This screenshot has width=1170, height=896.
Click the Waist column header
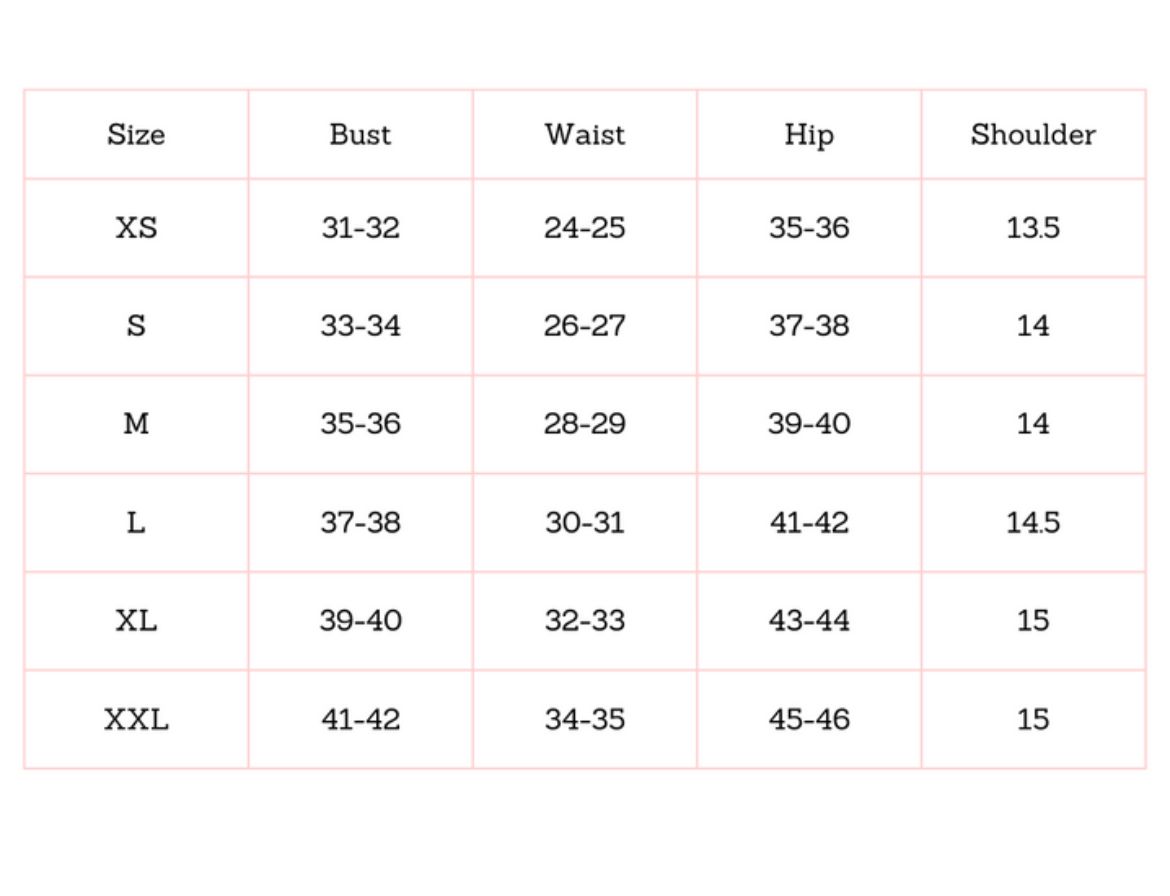tap(584, 135)
